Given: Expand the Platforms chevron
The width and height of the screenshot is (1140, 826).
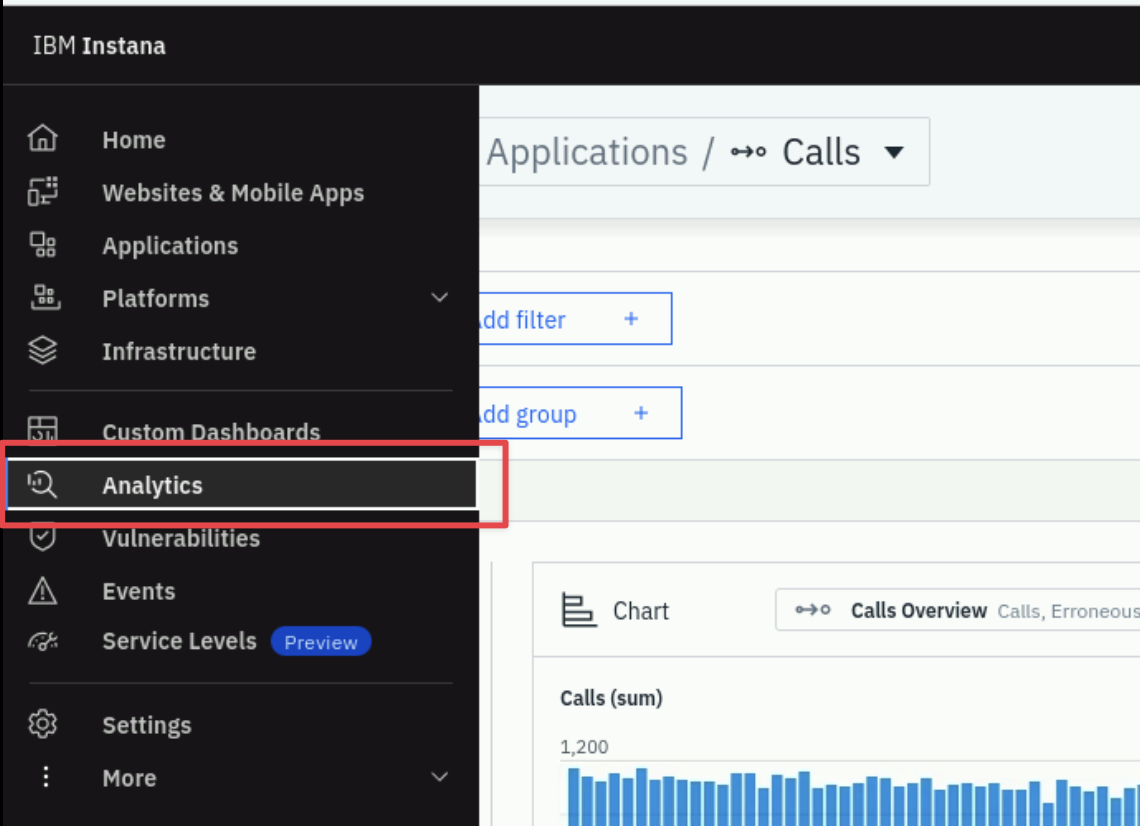Looking at the screenshot, I should coord(439,297).
